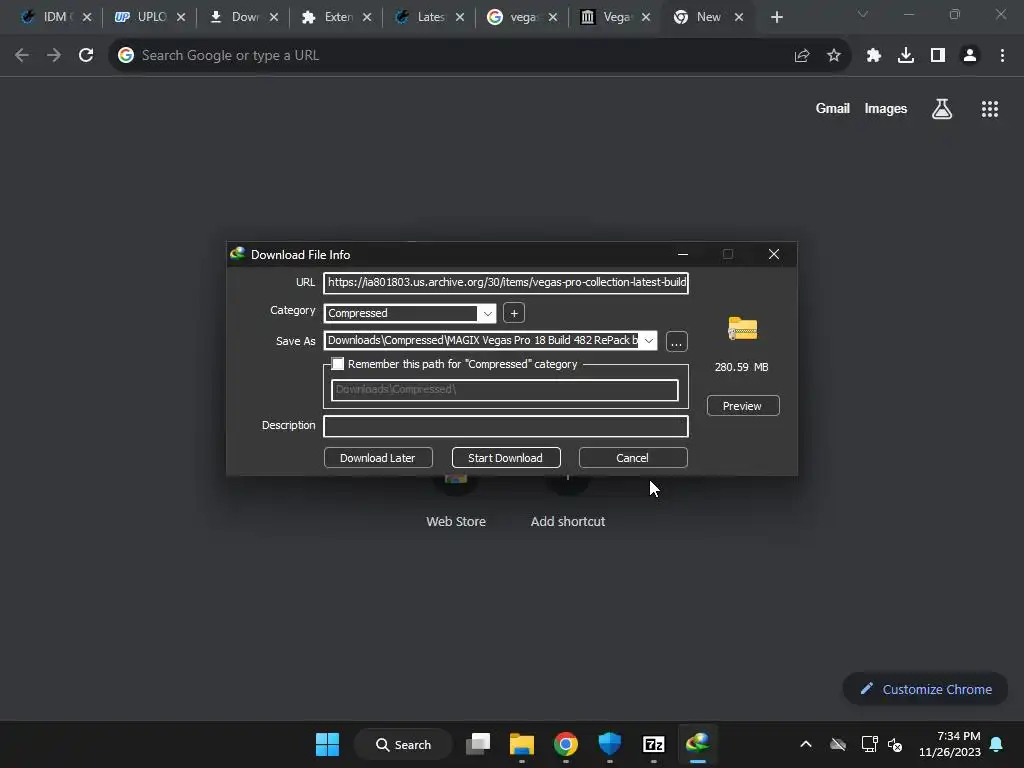Cancel the Download File Info dialog
The image size is (1024, 768).
(632, 458)
